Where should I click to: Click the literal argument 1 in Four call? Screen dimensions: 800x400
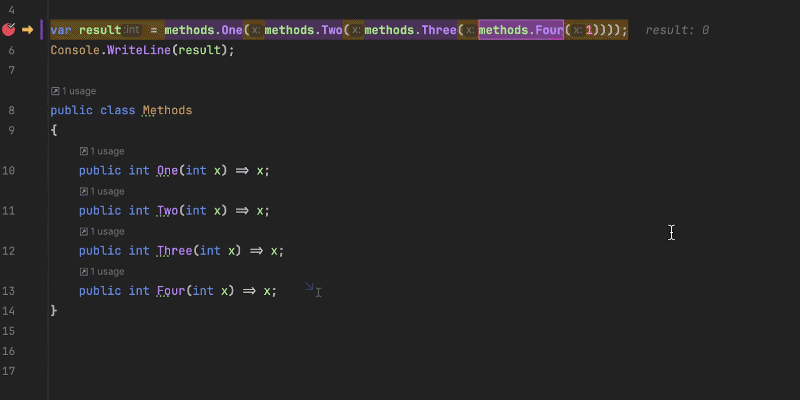tap(589, 31)
